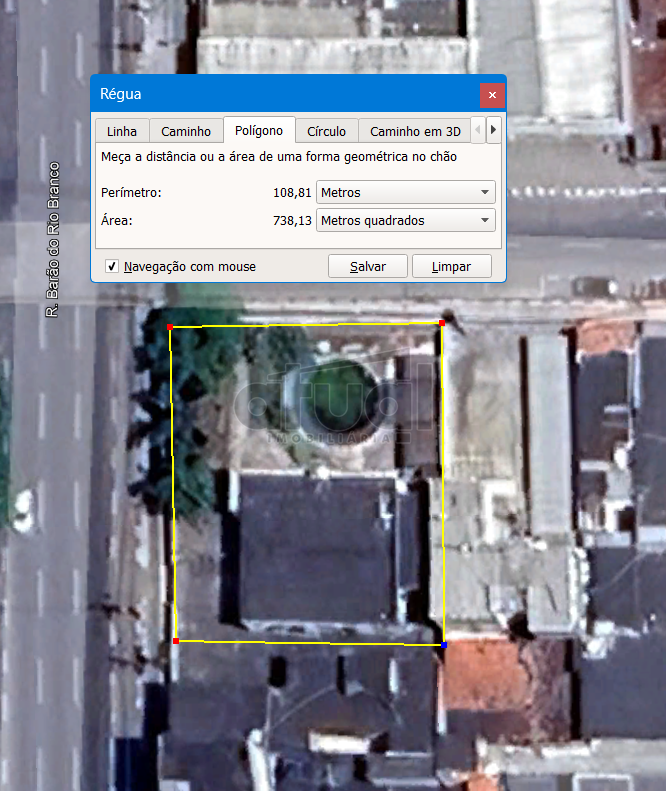Click the perimeter value 108,81
666x791 pixels.
click(x=292, y=192)
